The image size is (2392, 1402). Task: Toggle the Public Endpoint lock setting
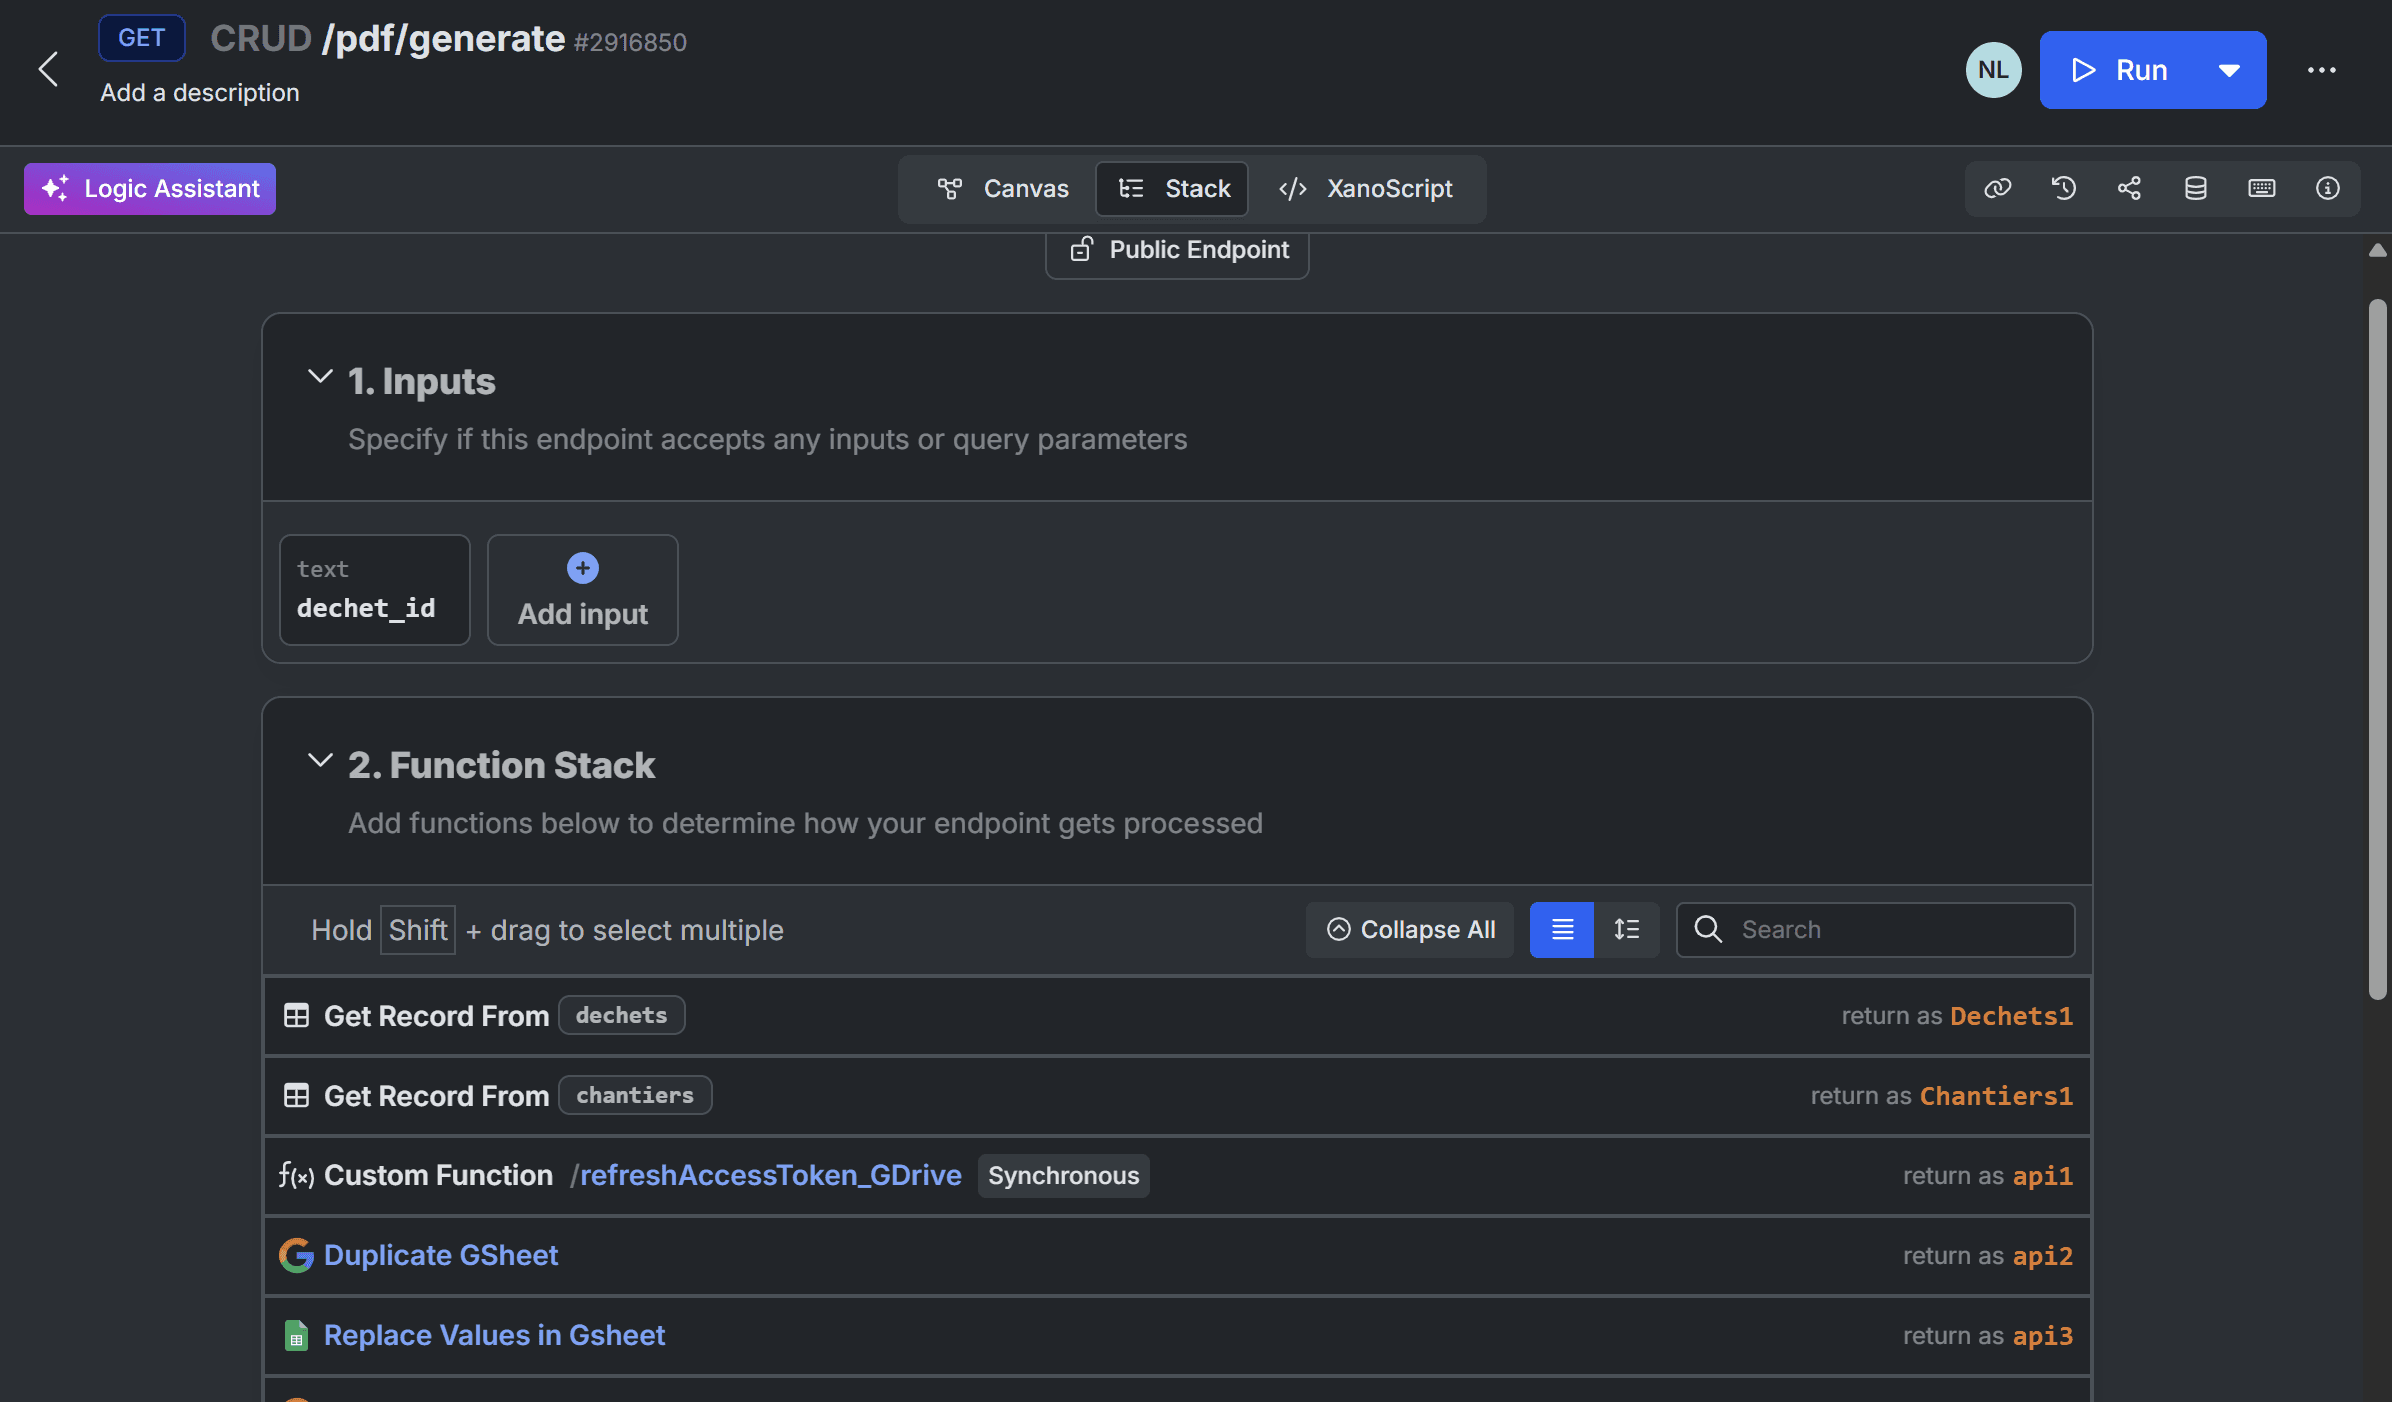click(1177, 250)
